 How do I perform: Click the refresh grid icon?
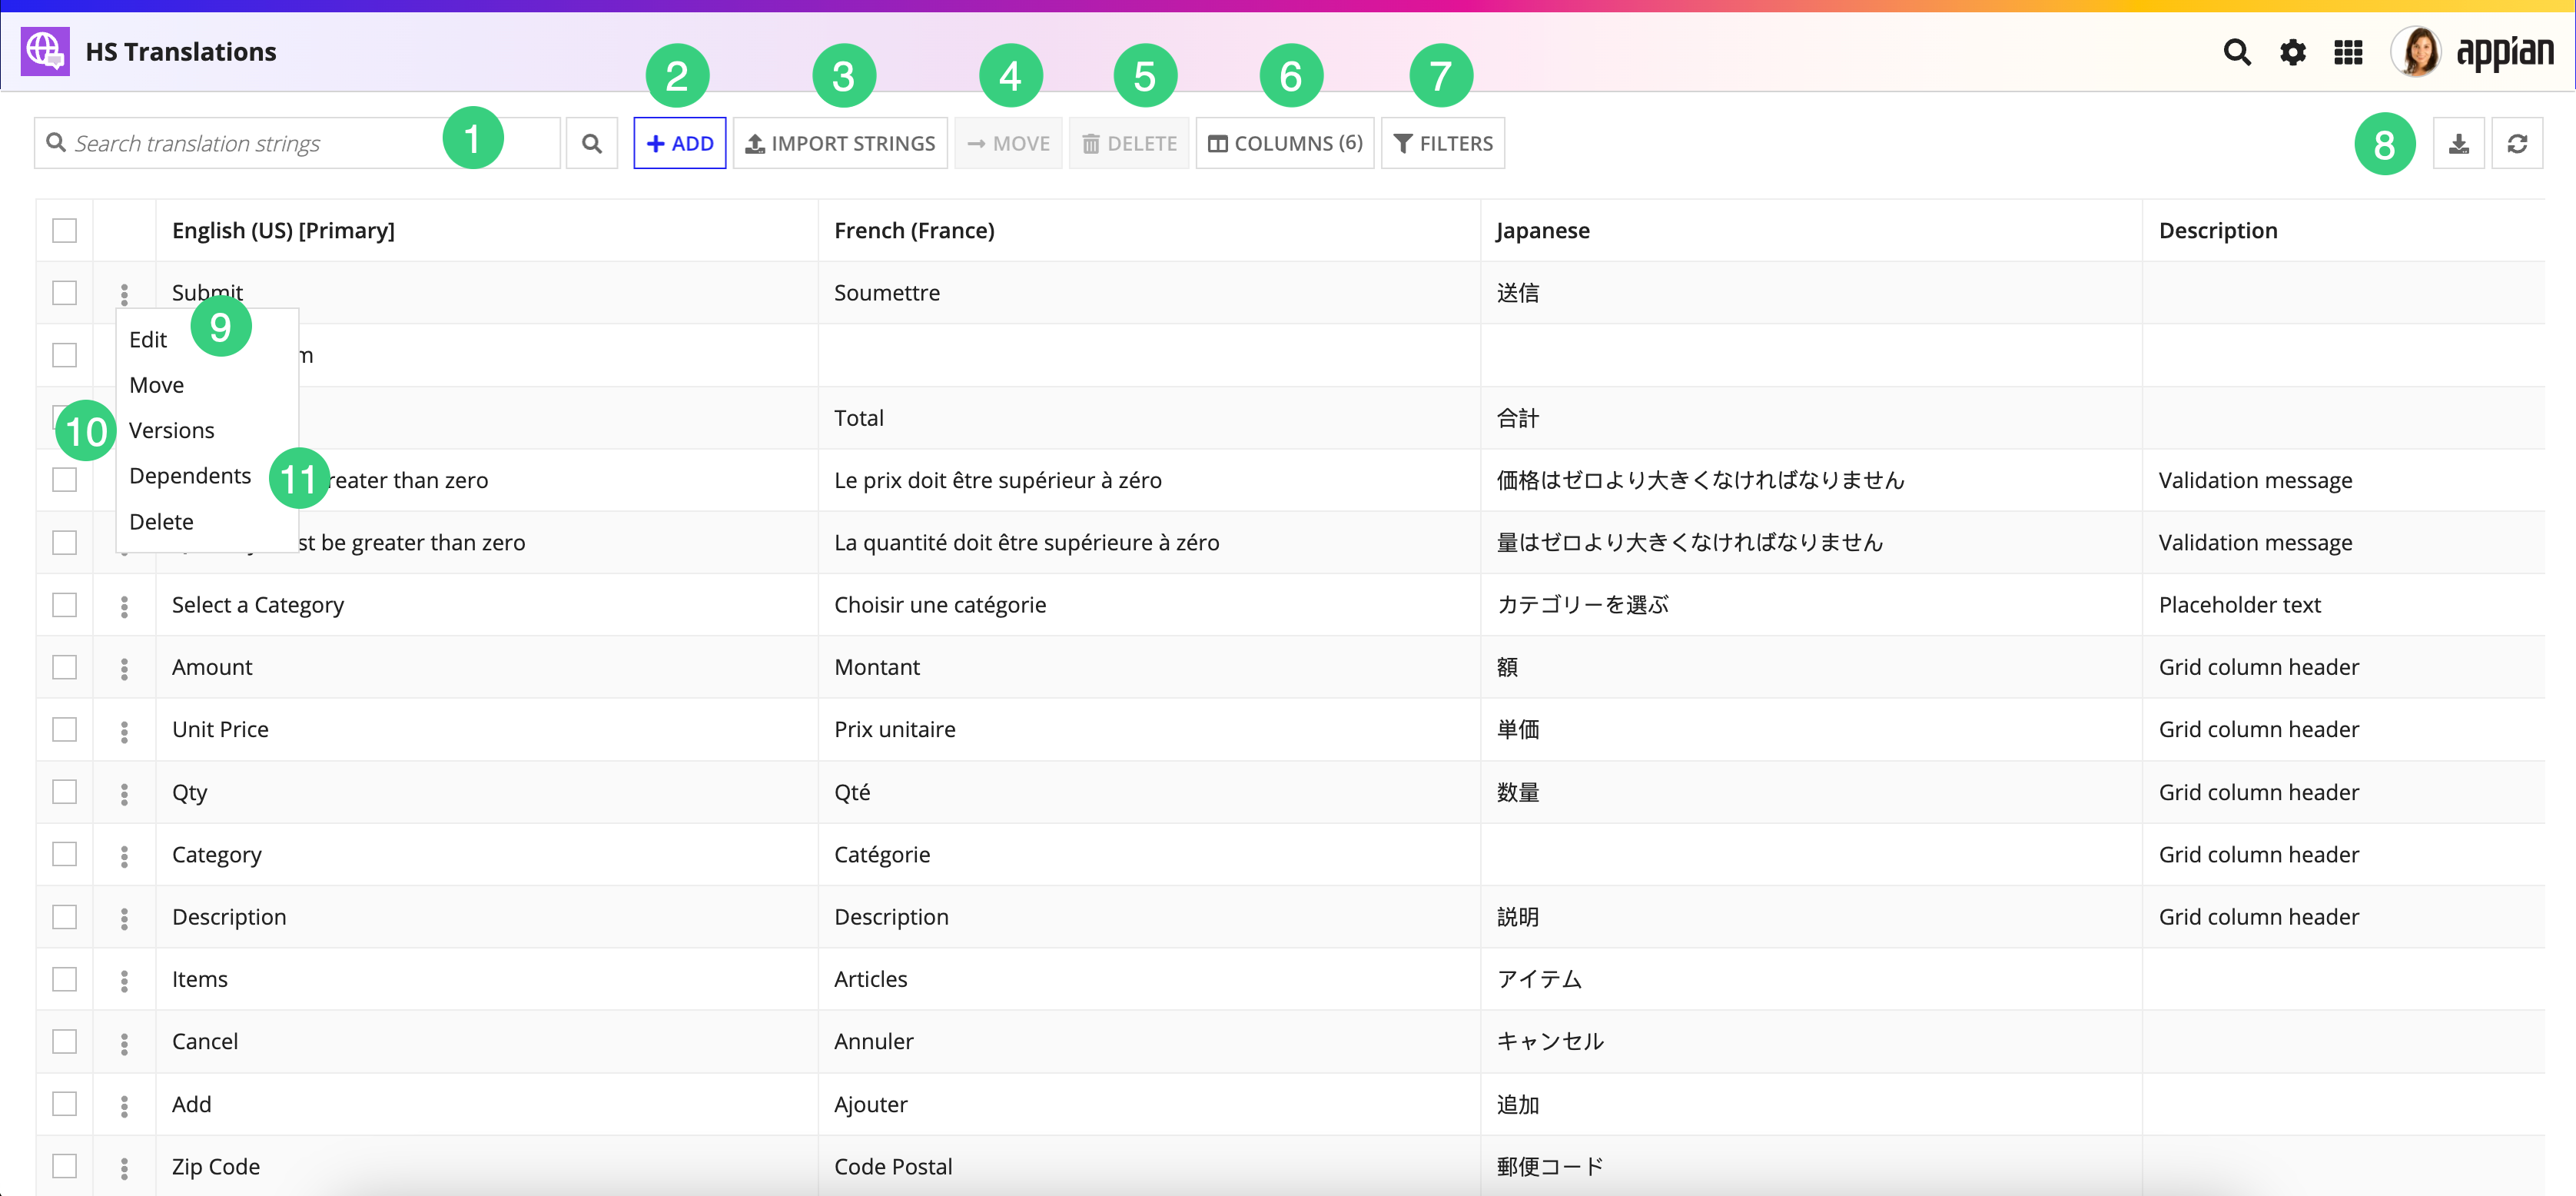tap(2517, 143)
